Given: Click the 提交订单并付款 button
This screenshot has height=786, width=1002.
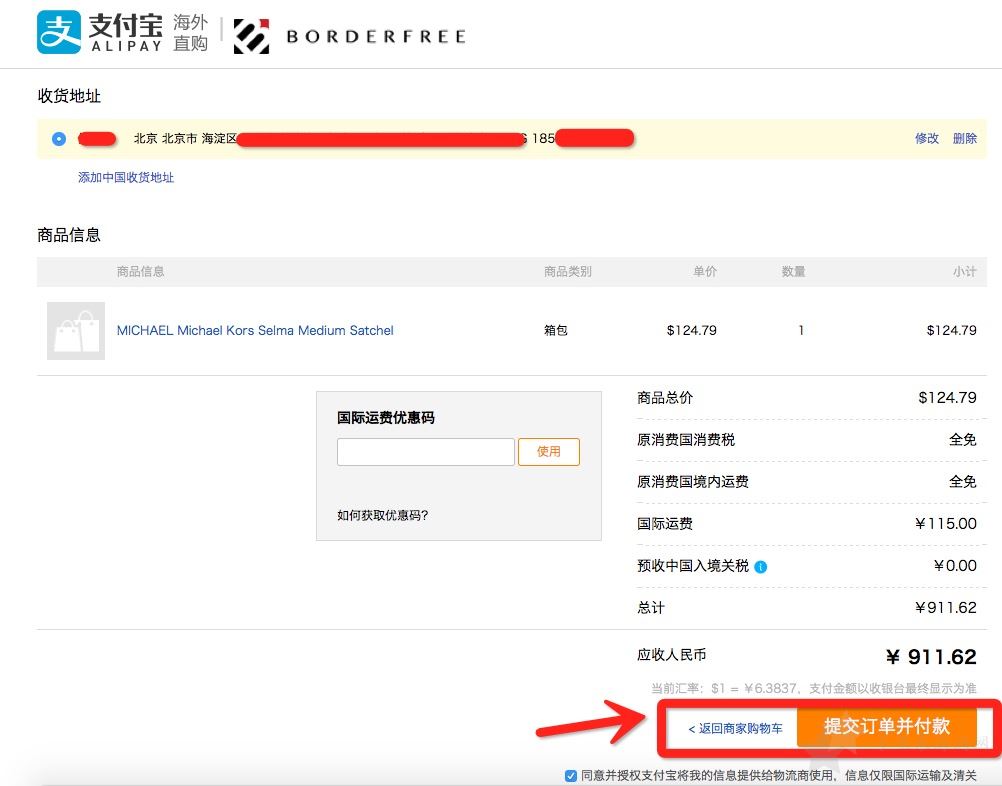Looking at the screenshot, I should [x=886, y=727].
